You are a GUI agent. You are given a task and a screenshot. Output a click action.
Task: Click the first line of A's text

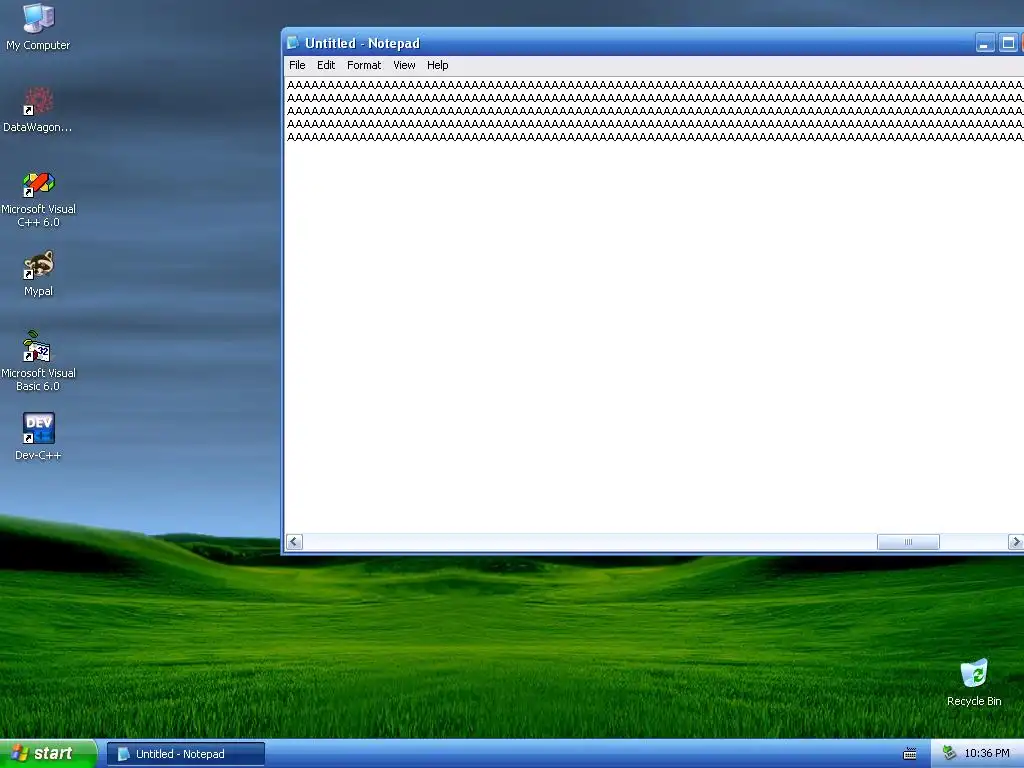(x=655, y=85)
